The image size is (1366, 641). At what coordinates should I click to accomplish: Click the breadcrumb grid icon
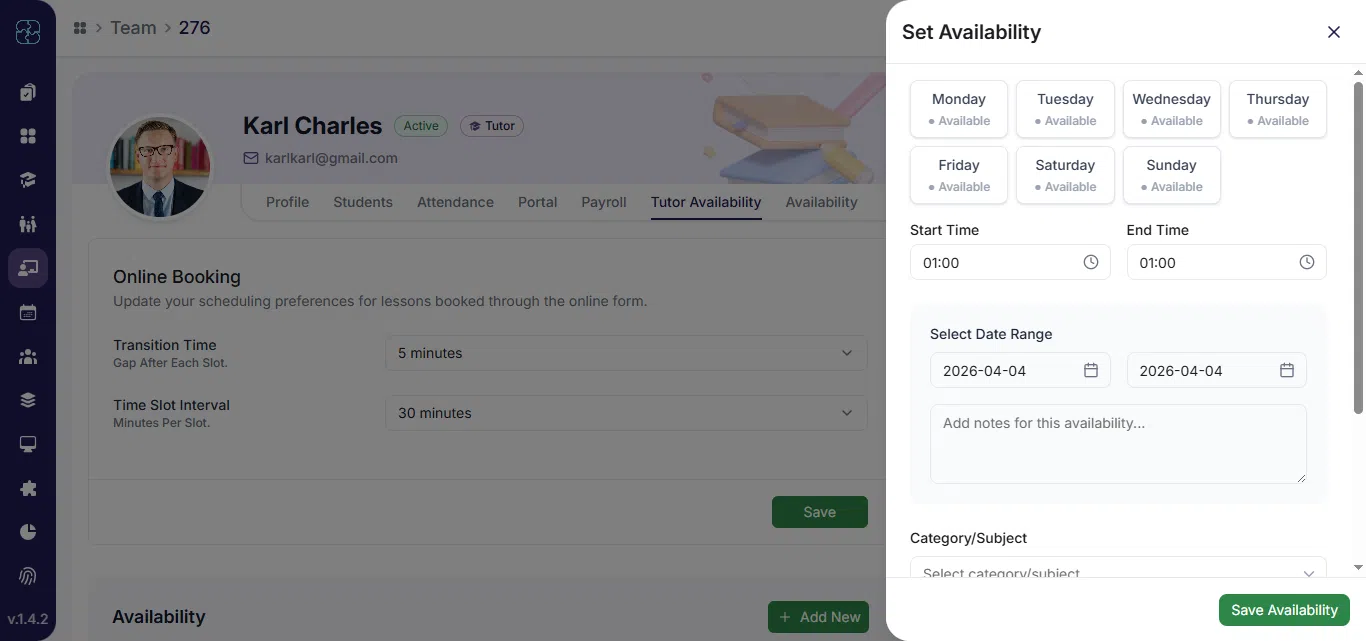point(80,28)
